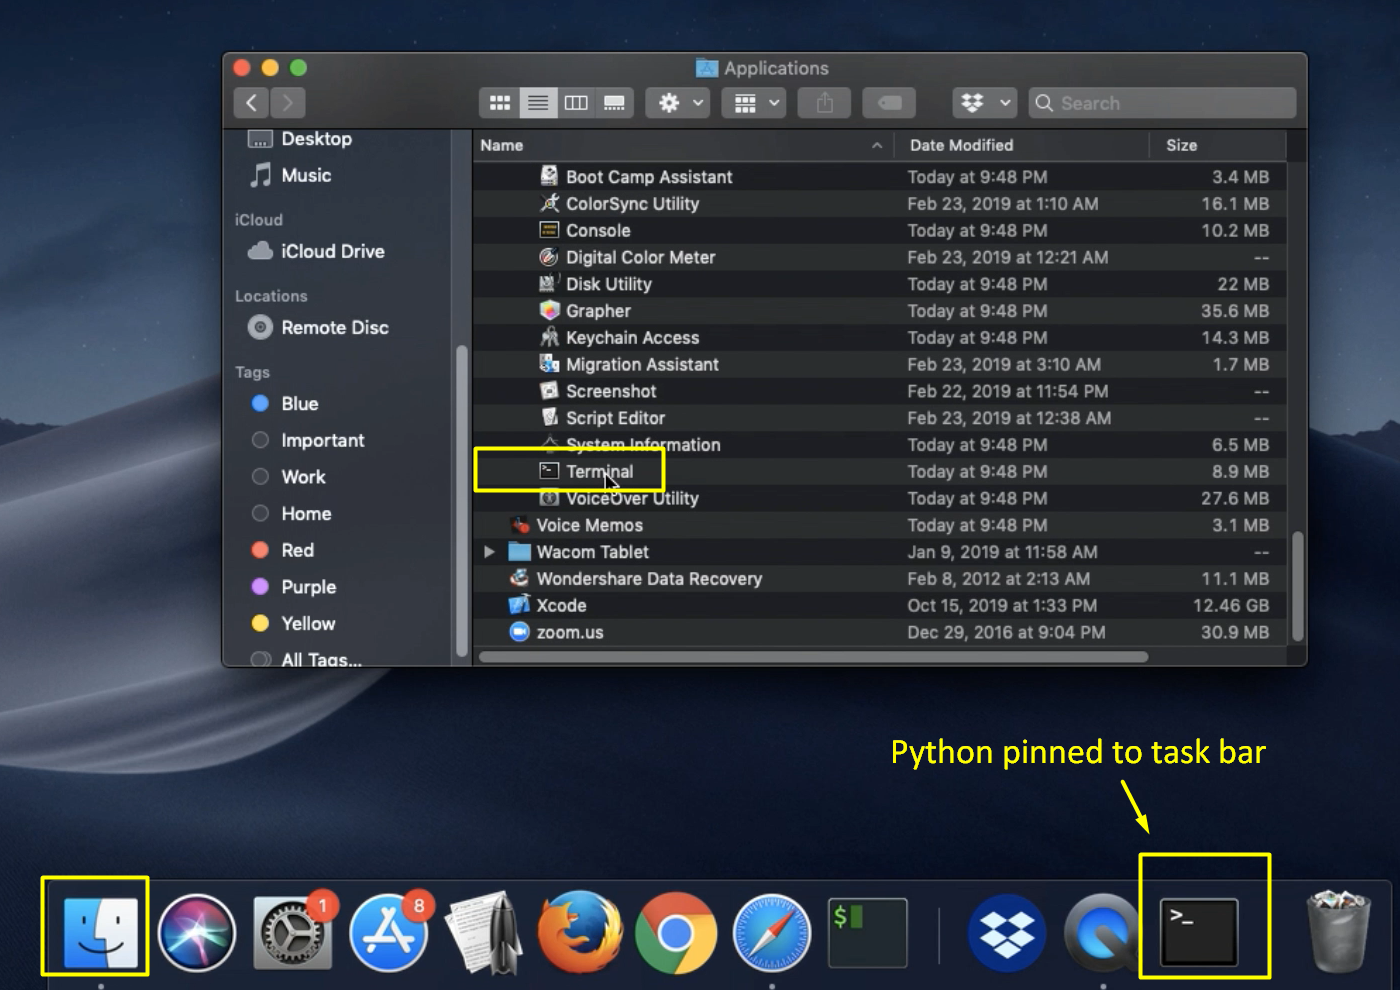Open Safari from the Dock
Screen dimensions: 1400x990
point(771,932)
